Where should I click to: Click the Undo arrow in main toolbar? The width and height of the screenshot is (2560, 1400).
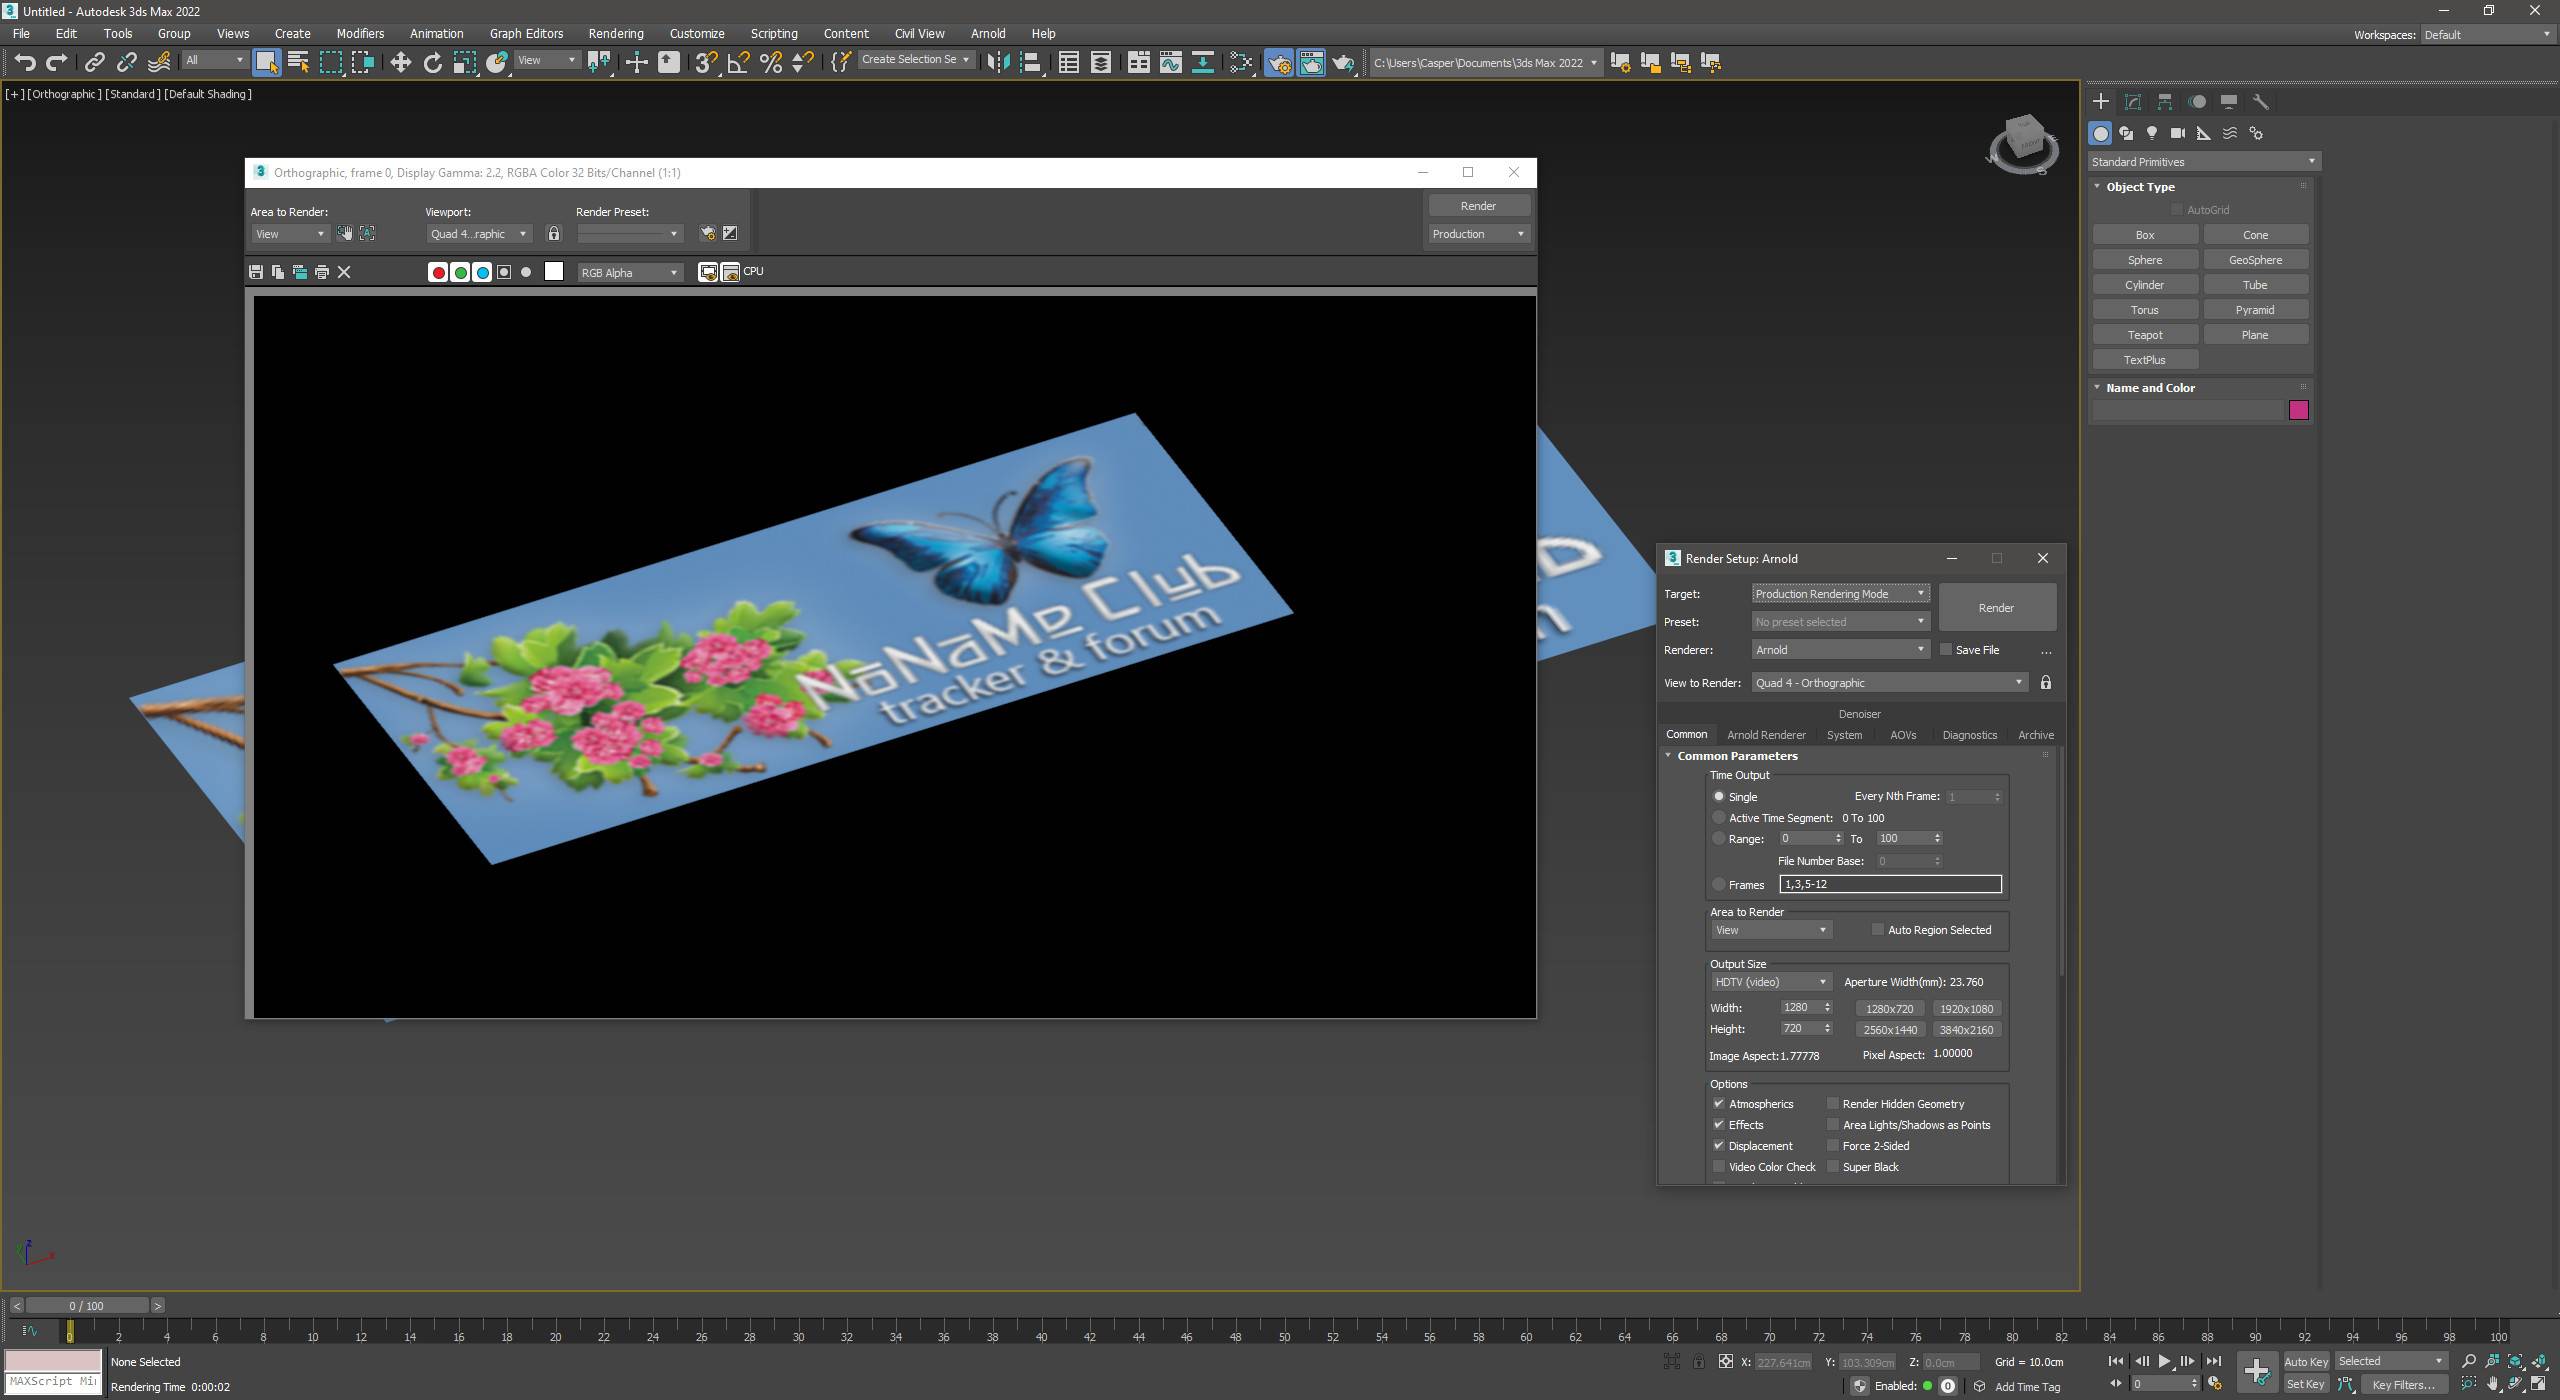click(x=25, y=62)
